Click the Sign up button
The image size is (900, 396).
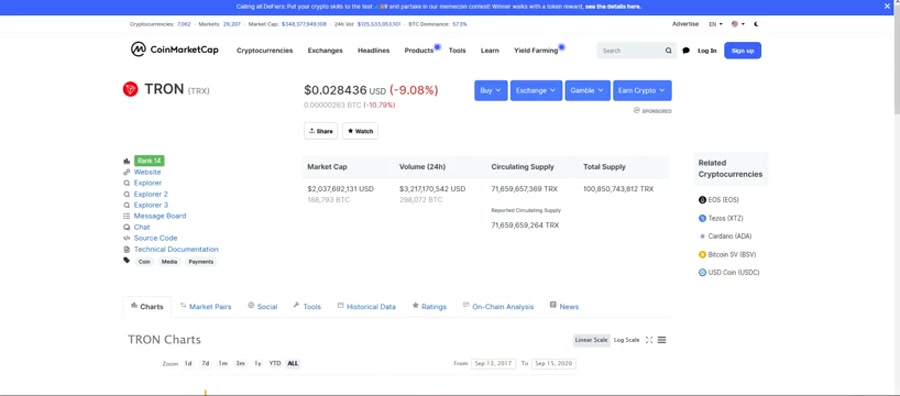(743, 51)
